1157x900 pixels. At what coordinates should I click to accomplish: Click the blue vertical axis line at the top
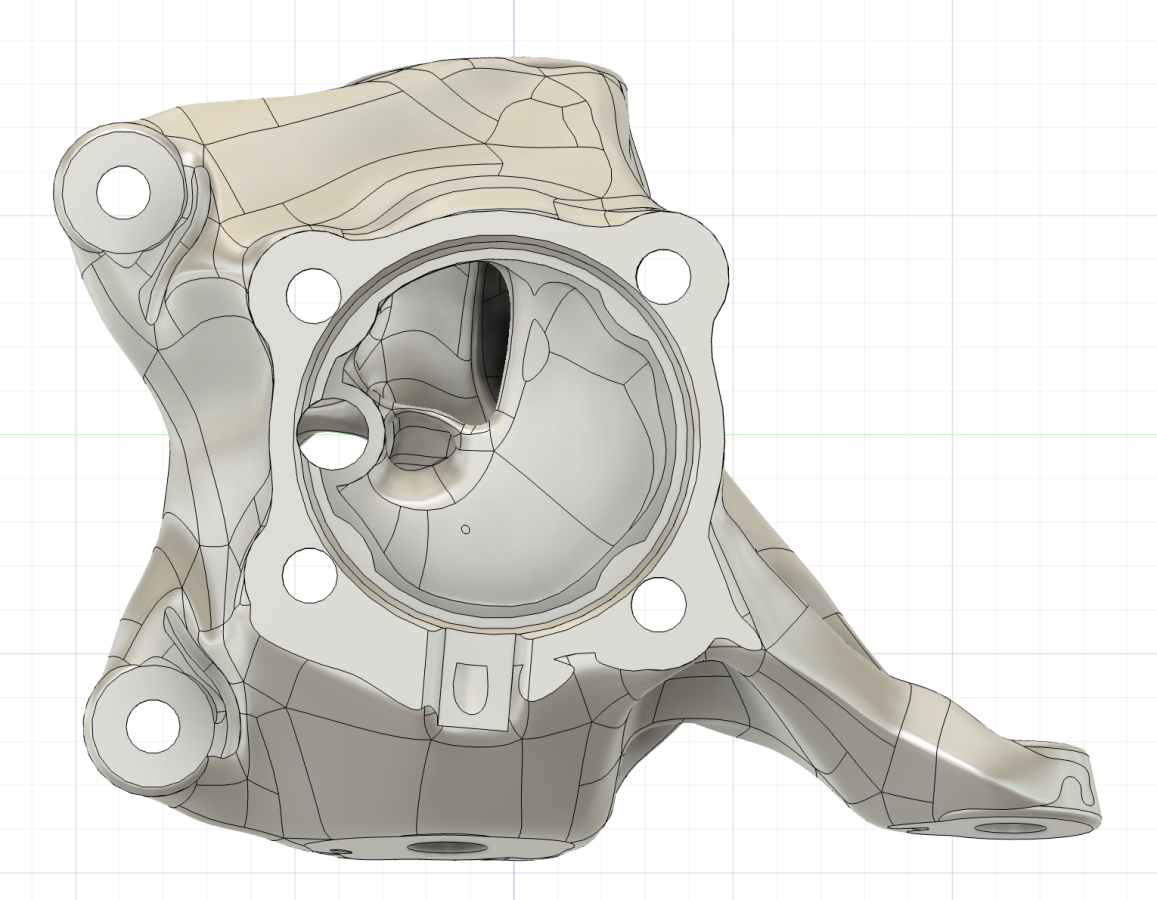click(514, 30)
